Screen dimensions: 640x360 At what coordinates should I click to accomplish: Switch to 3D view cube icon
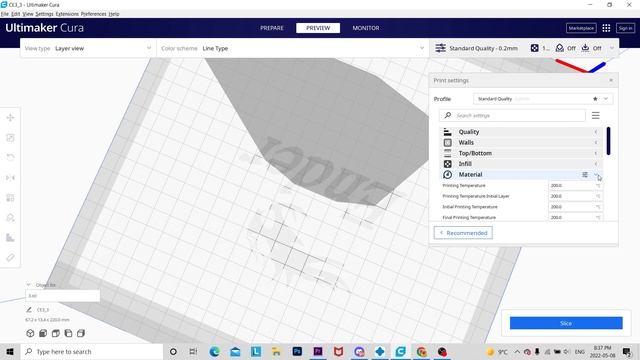[30, 333]
